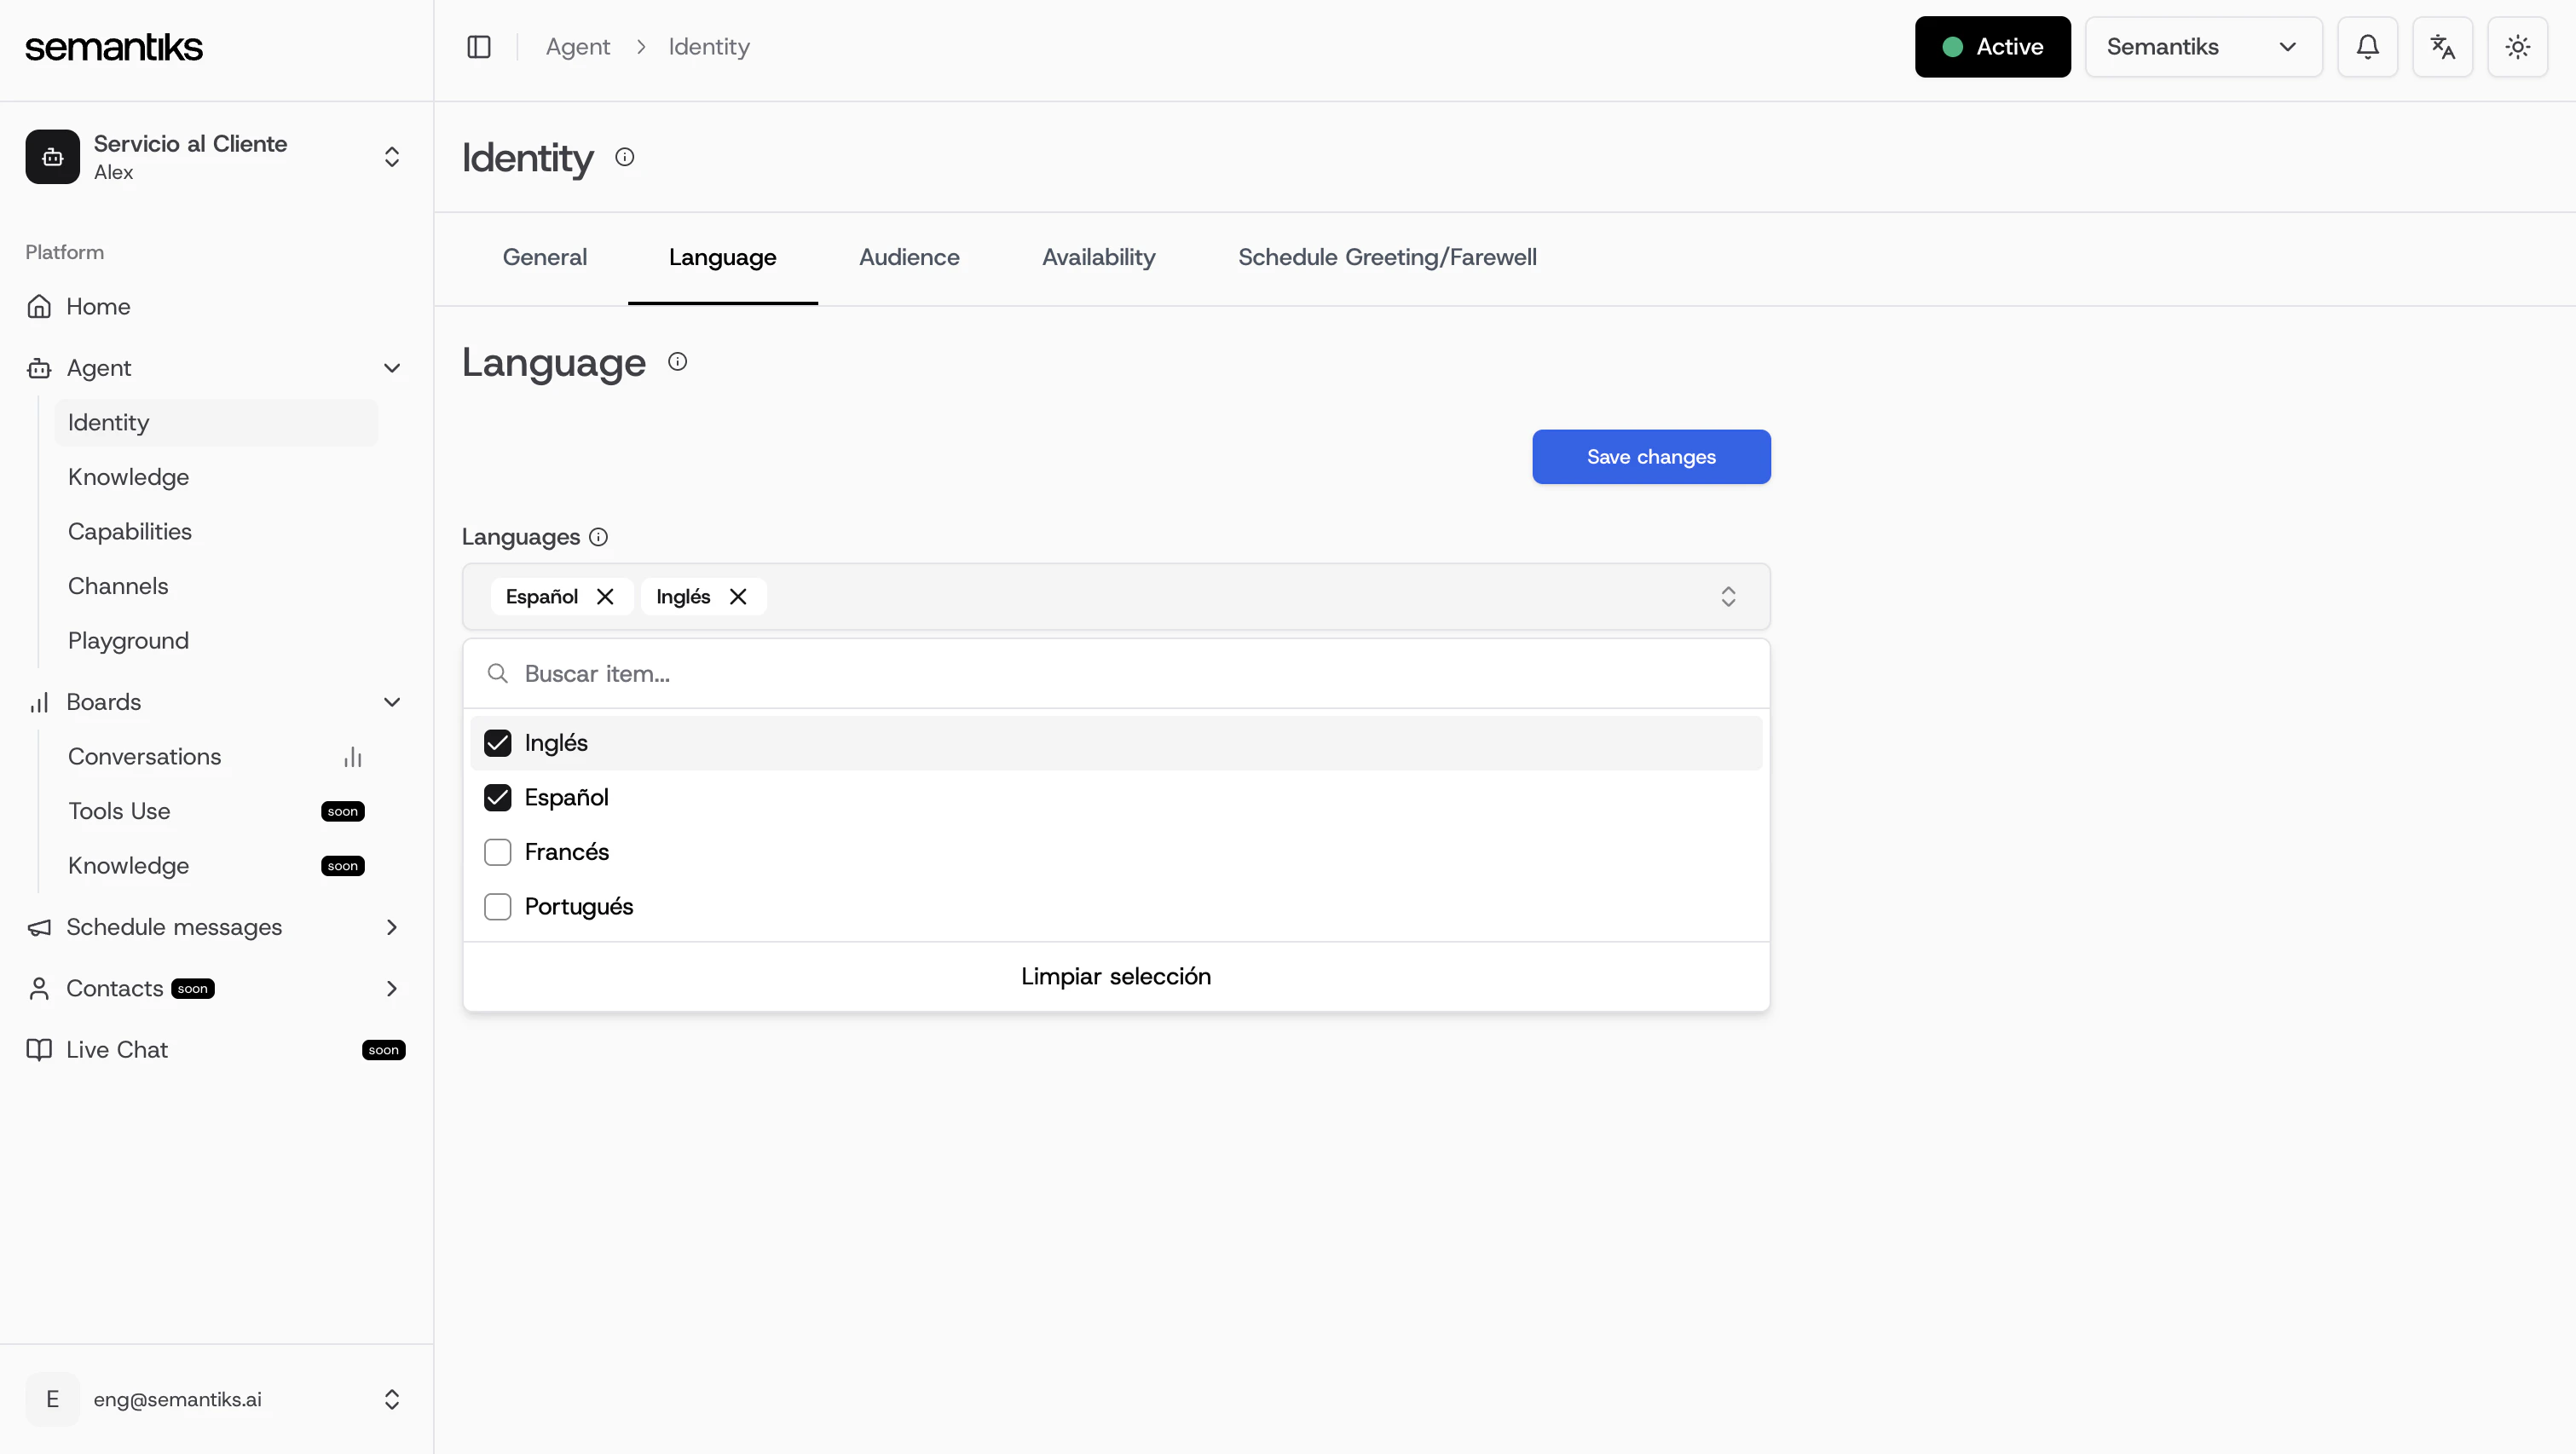
Task: Check the Portugués checkbox
Action: (497, 907)
